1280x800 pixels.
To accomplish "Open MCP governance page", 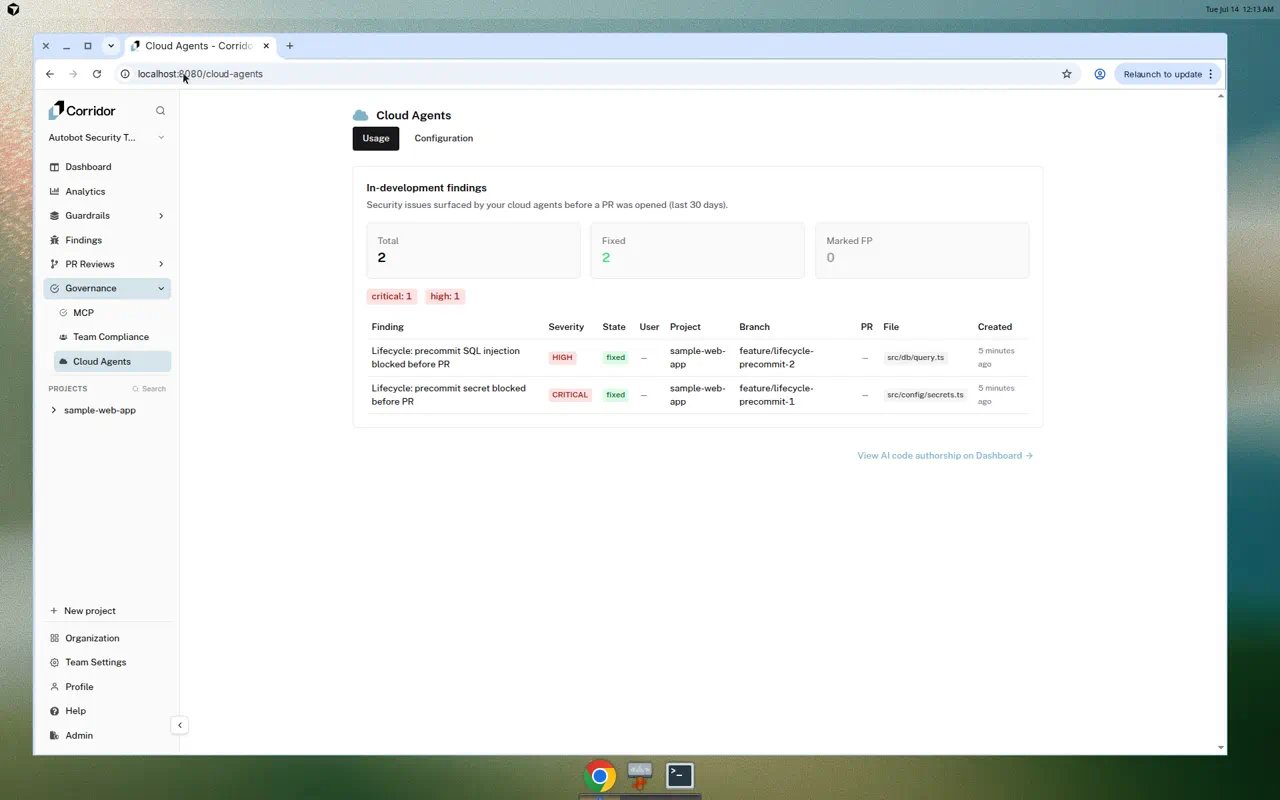I will (x=112, y=313).
